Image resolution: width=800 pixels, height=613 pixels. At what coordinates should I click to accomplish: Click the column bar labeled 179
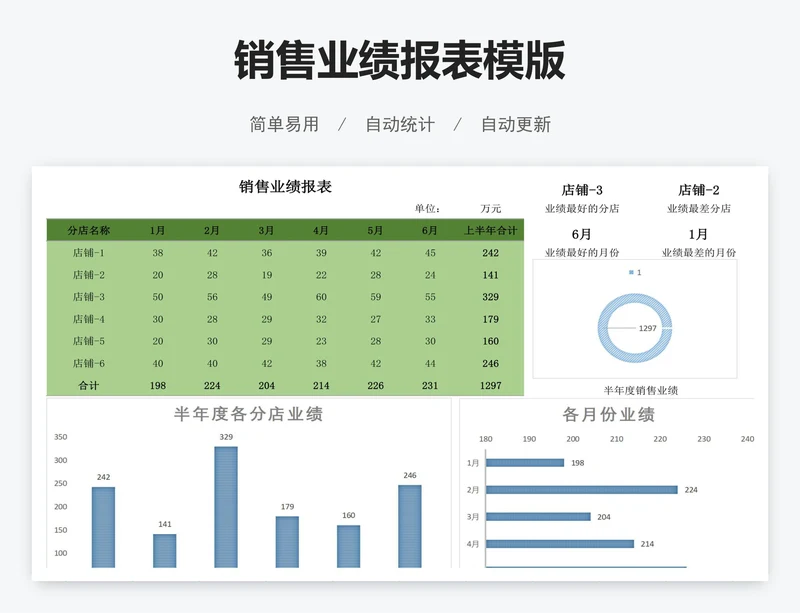click(x=287, y=542)
